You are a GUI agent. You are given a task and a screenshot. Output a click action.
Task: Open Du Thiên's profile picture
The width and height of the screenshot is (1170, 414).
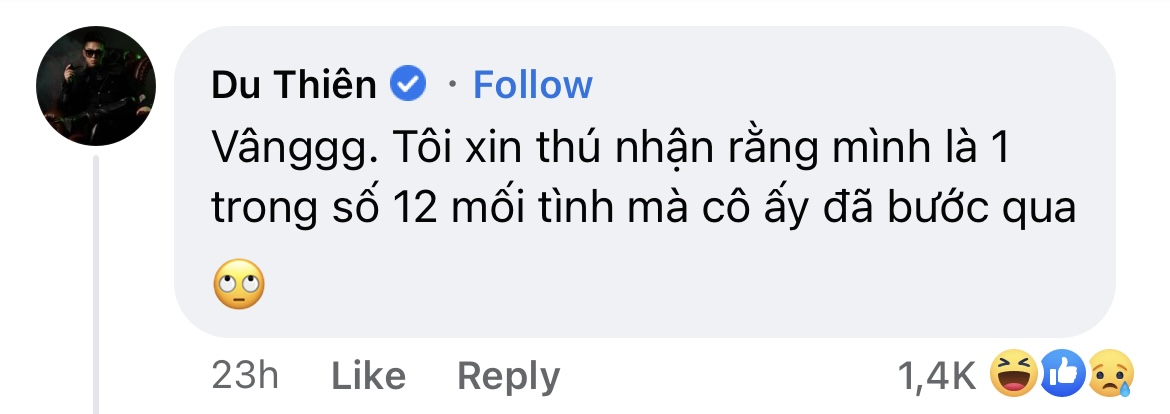point(96,86)
